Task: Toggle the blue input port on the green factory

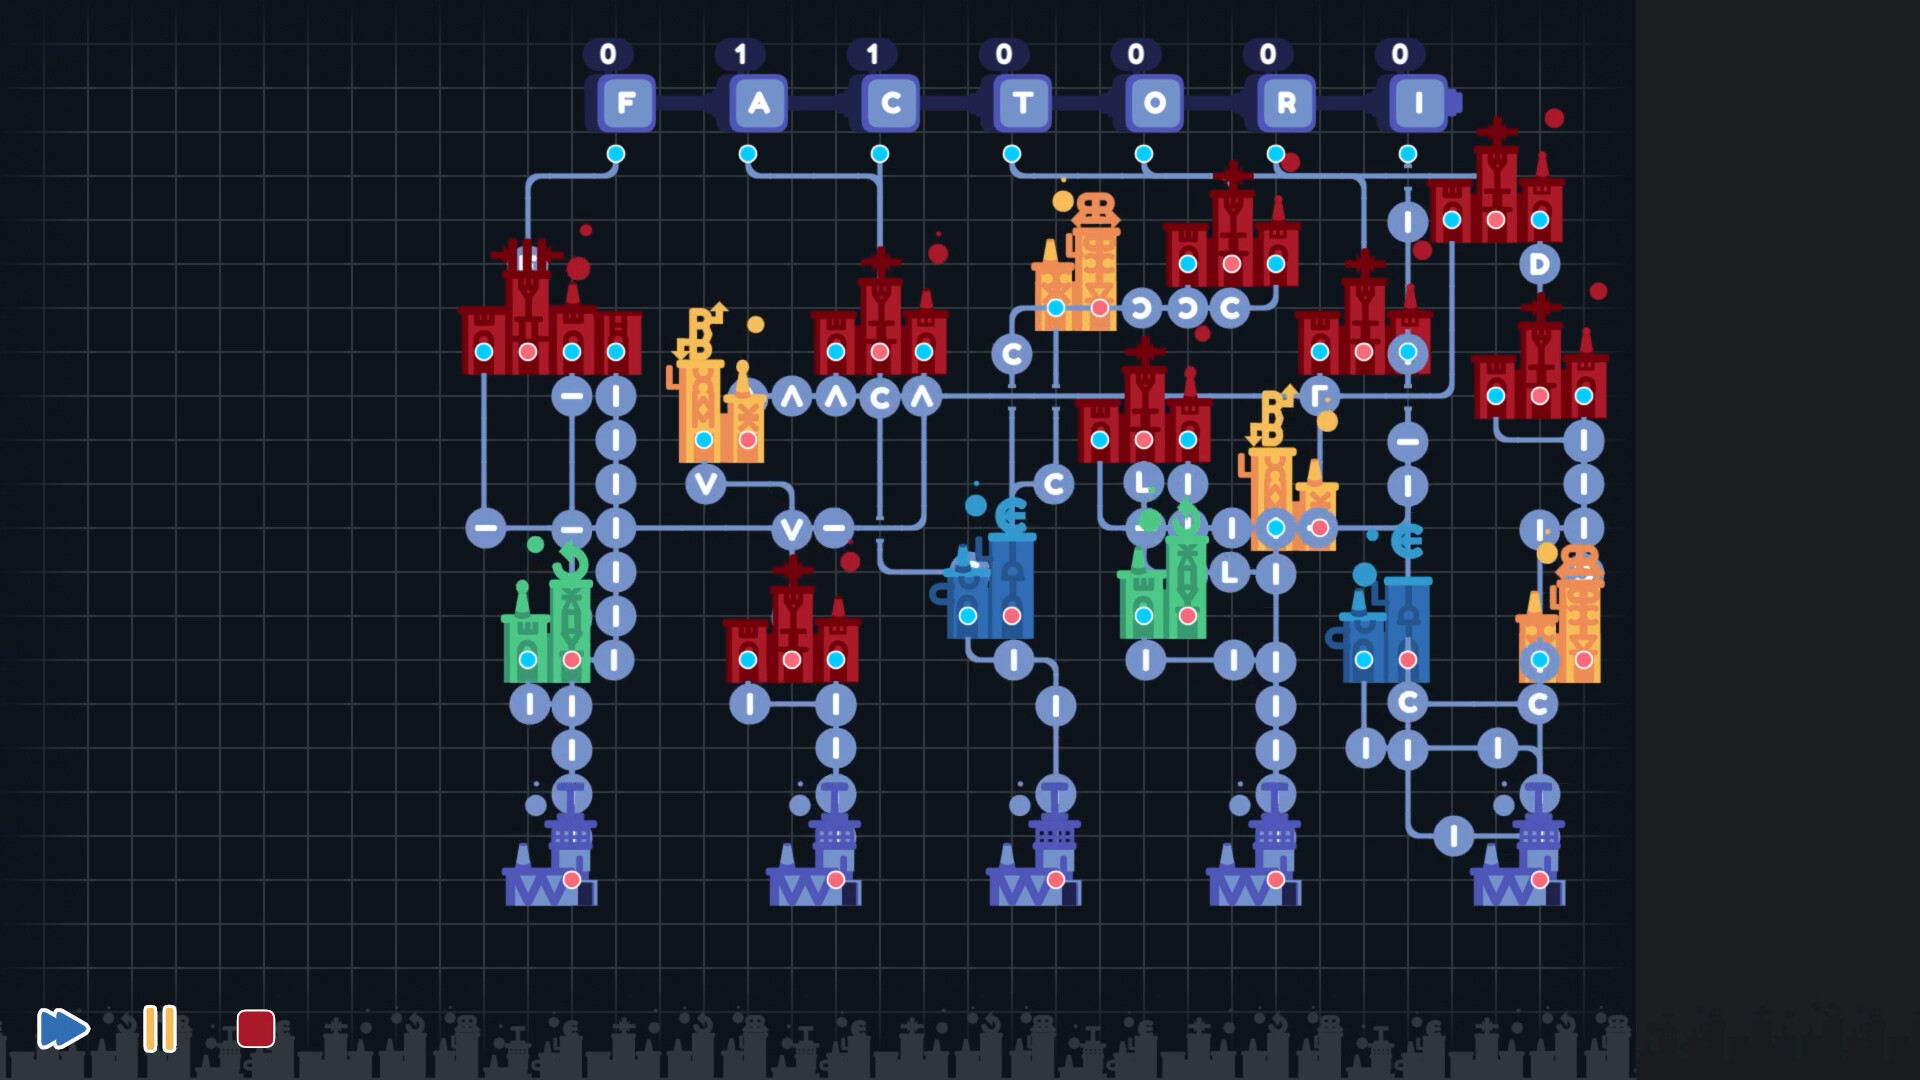Action: tap(527, 660)
